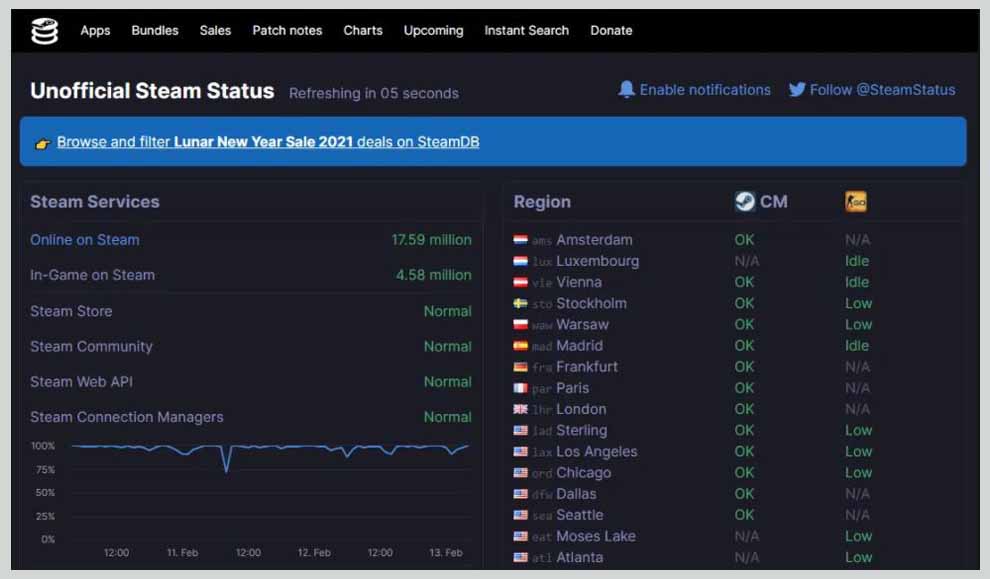Open the Apps menu item
This screenshot has width=990, height=579.
[x=95, y=30]
